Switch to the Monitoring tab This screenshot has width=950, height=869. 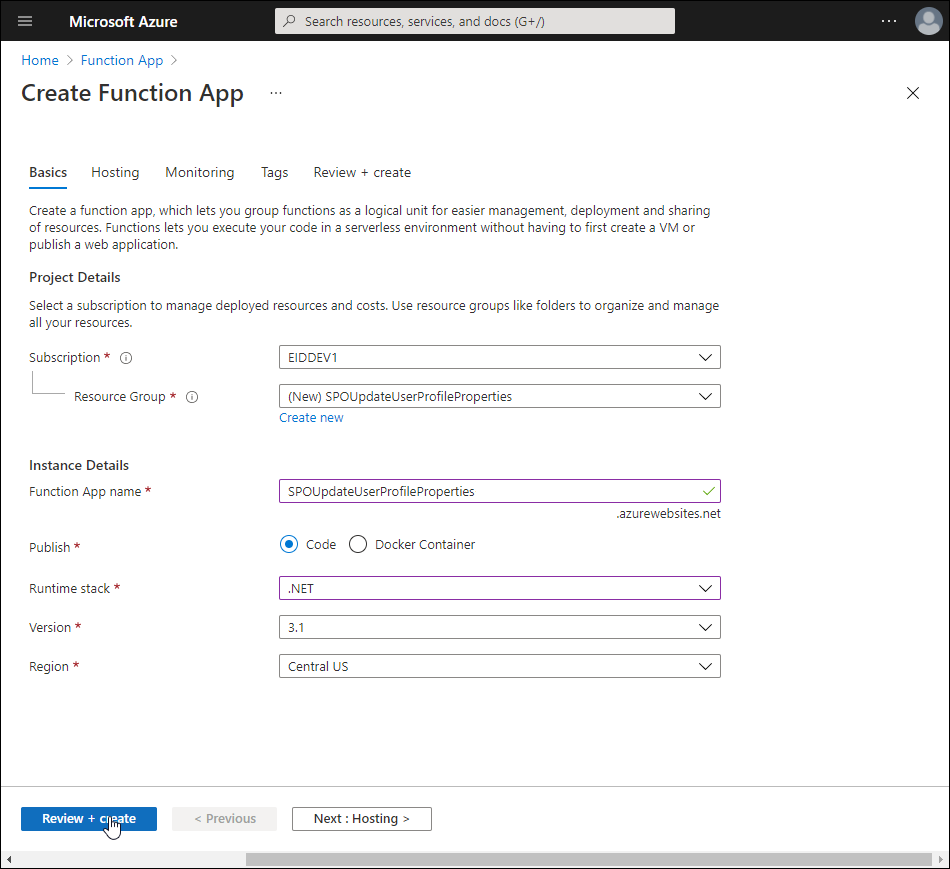(199, 172)
